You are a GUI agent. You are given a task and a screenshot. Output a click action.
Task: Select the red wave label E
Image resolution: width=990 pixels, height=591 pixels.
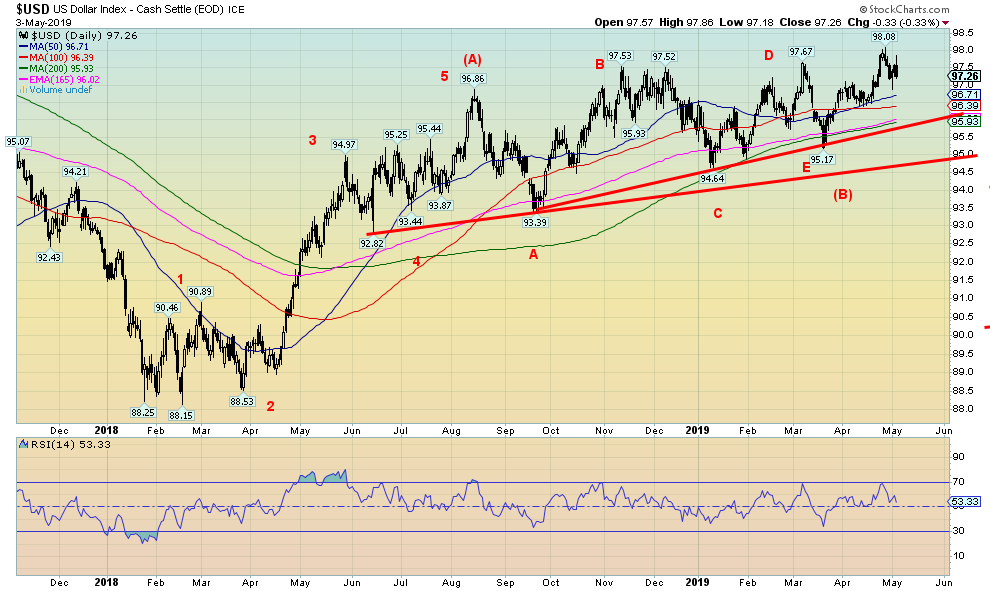pyautogui.click(x=805, y=169)
